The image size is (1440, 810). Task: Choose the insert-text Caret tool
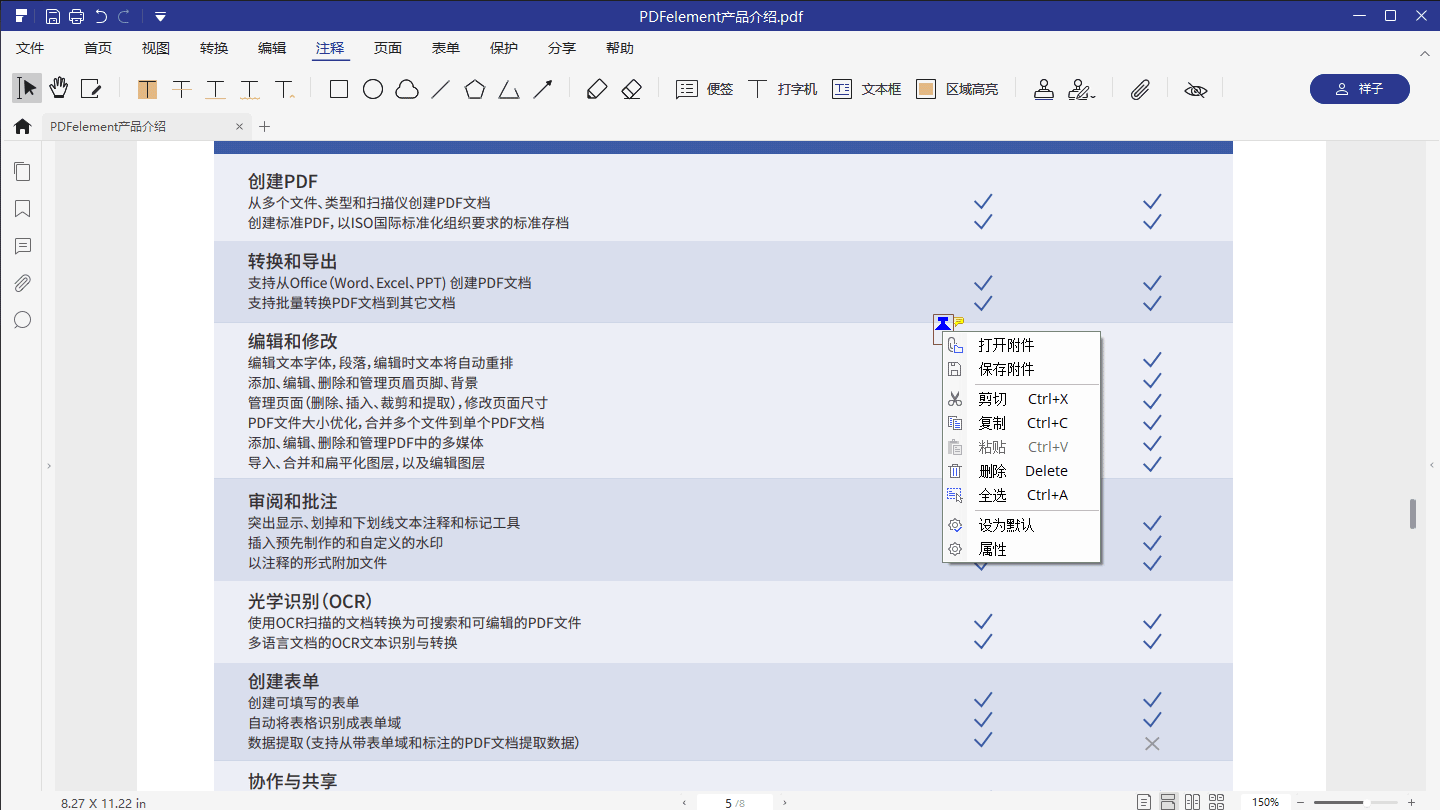pos(285,89)
